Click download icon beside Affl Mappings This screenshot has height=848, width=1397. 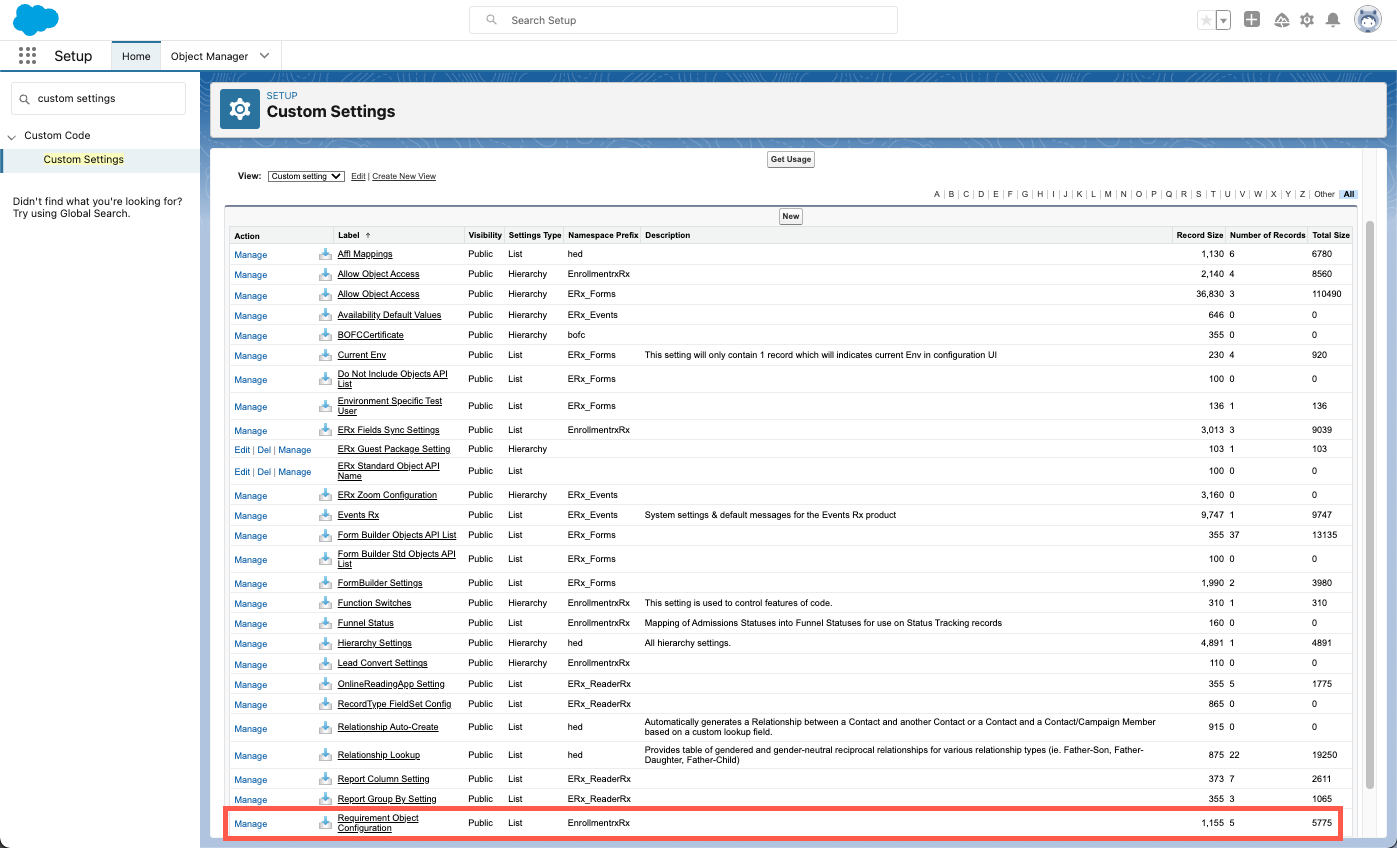[325, 254]
